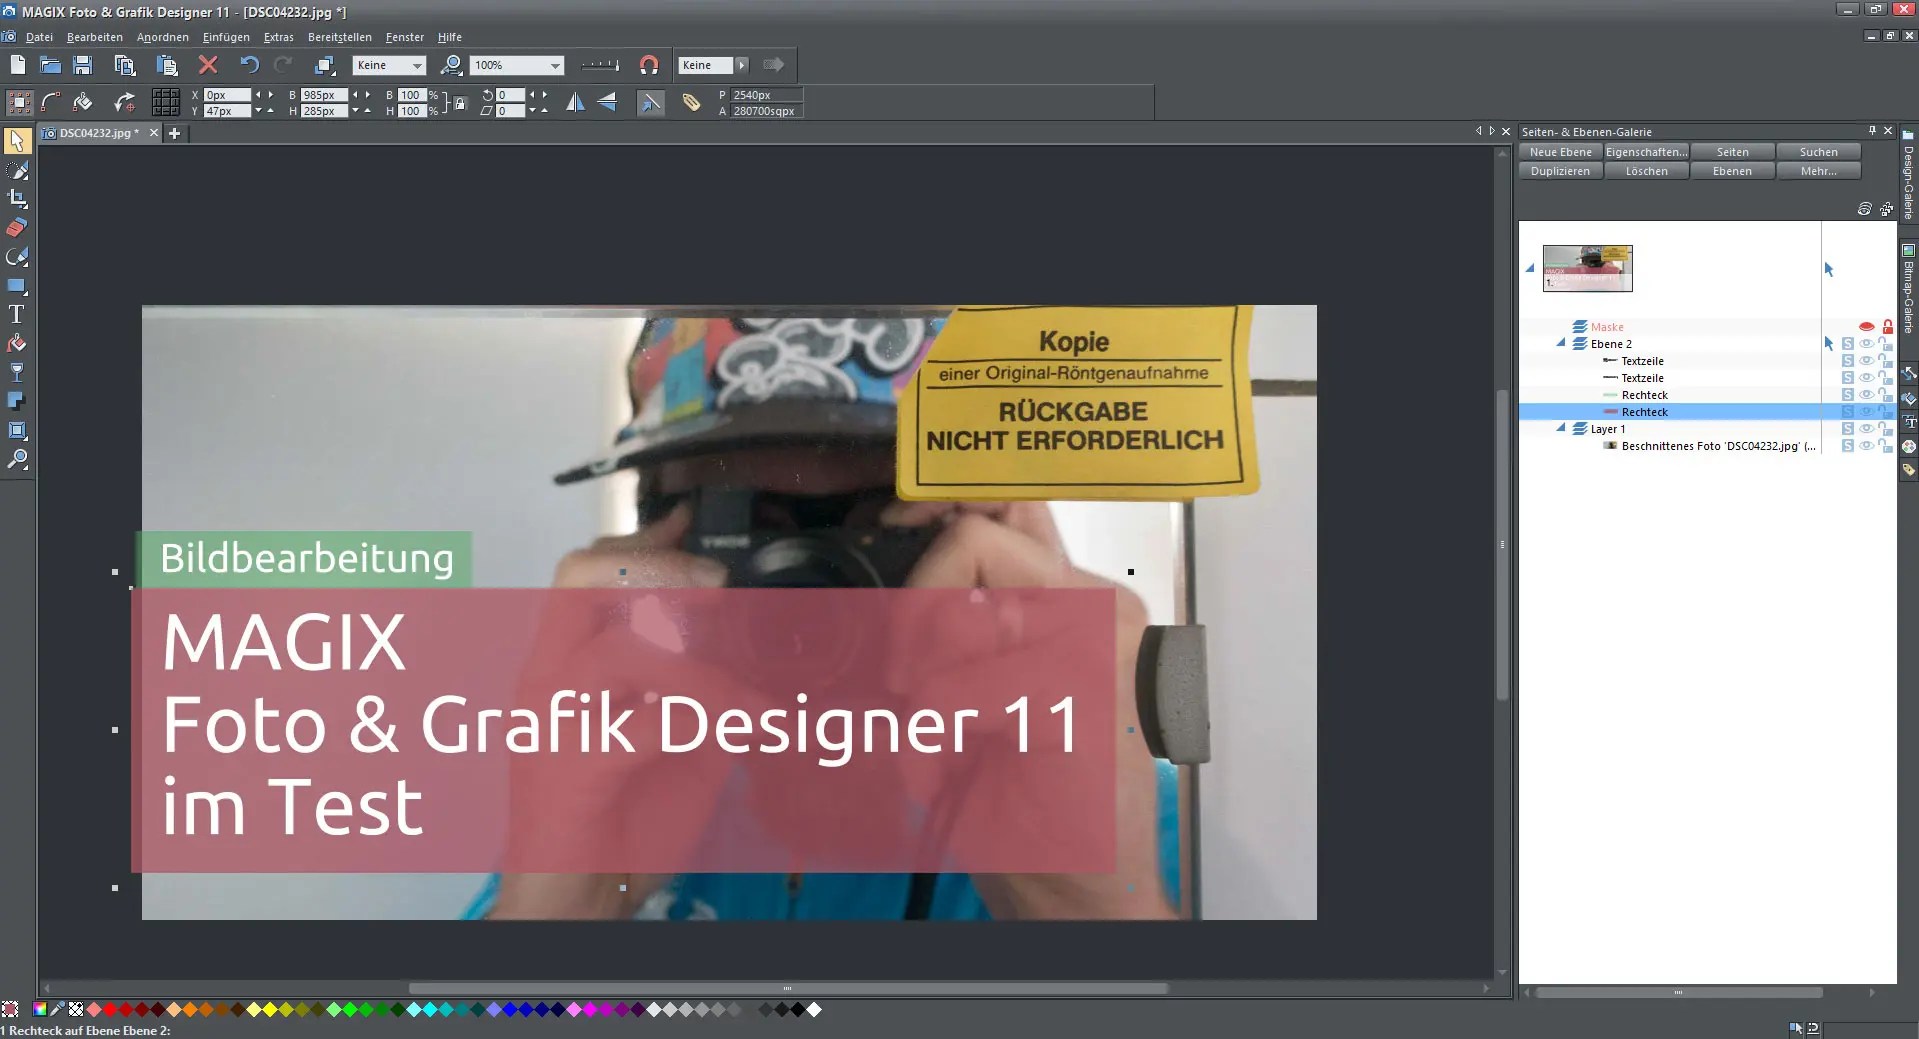
Task: Select the Fill bucket tool
Action: [x=17, y=343]
